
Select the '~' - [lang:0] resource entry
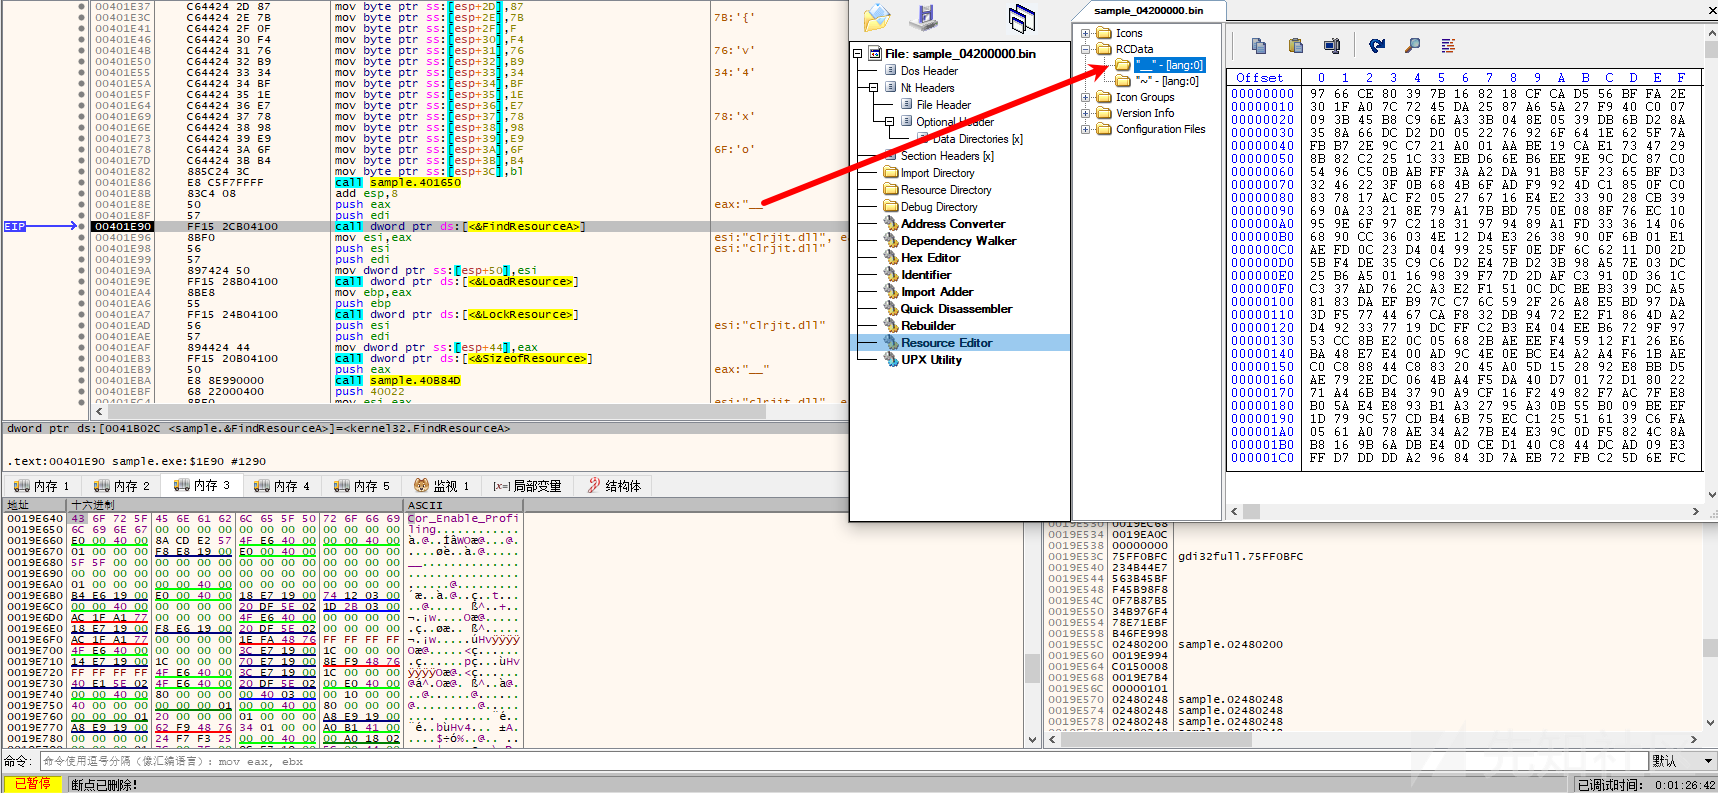click(1166, 81)
